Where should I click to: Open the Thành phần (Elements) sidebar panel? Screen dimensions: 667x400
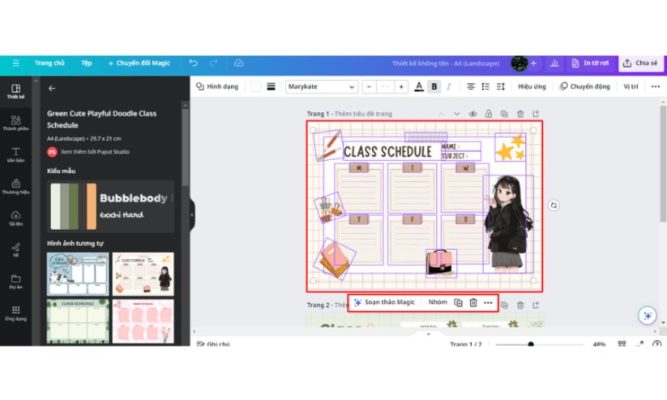[16, 122]
